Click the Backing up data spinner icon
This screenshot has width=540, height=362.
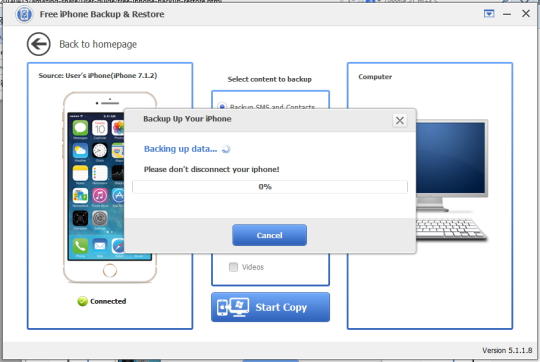tap(226, 149)
